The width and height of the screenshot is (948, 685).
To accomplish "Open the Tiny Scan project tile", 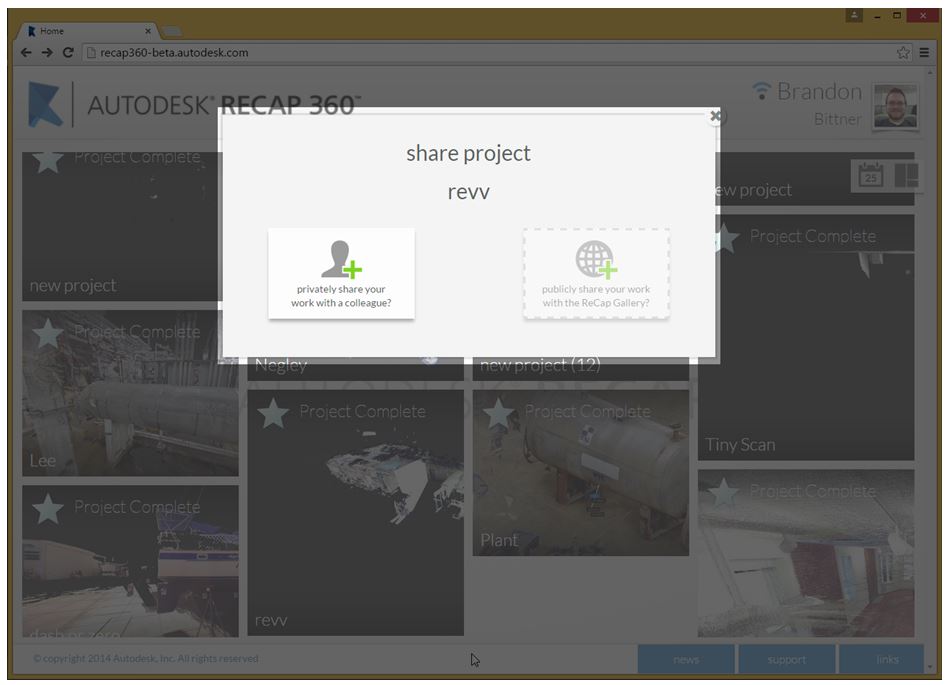I will (806, 337).
